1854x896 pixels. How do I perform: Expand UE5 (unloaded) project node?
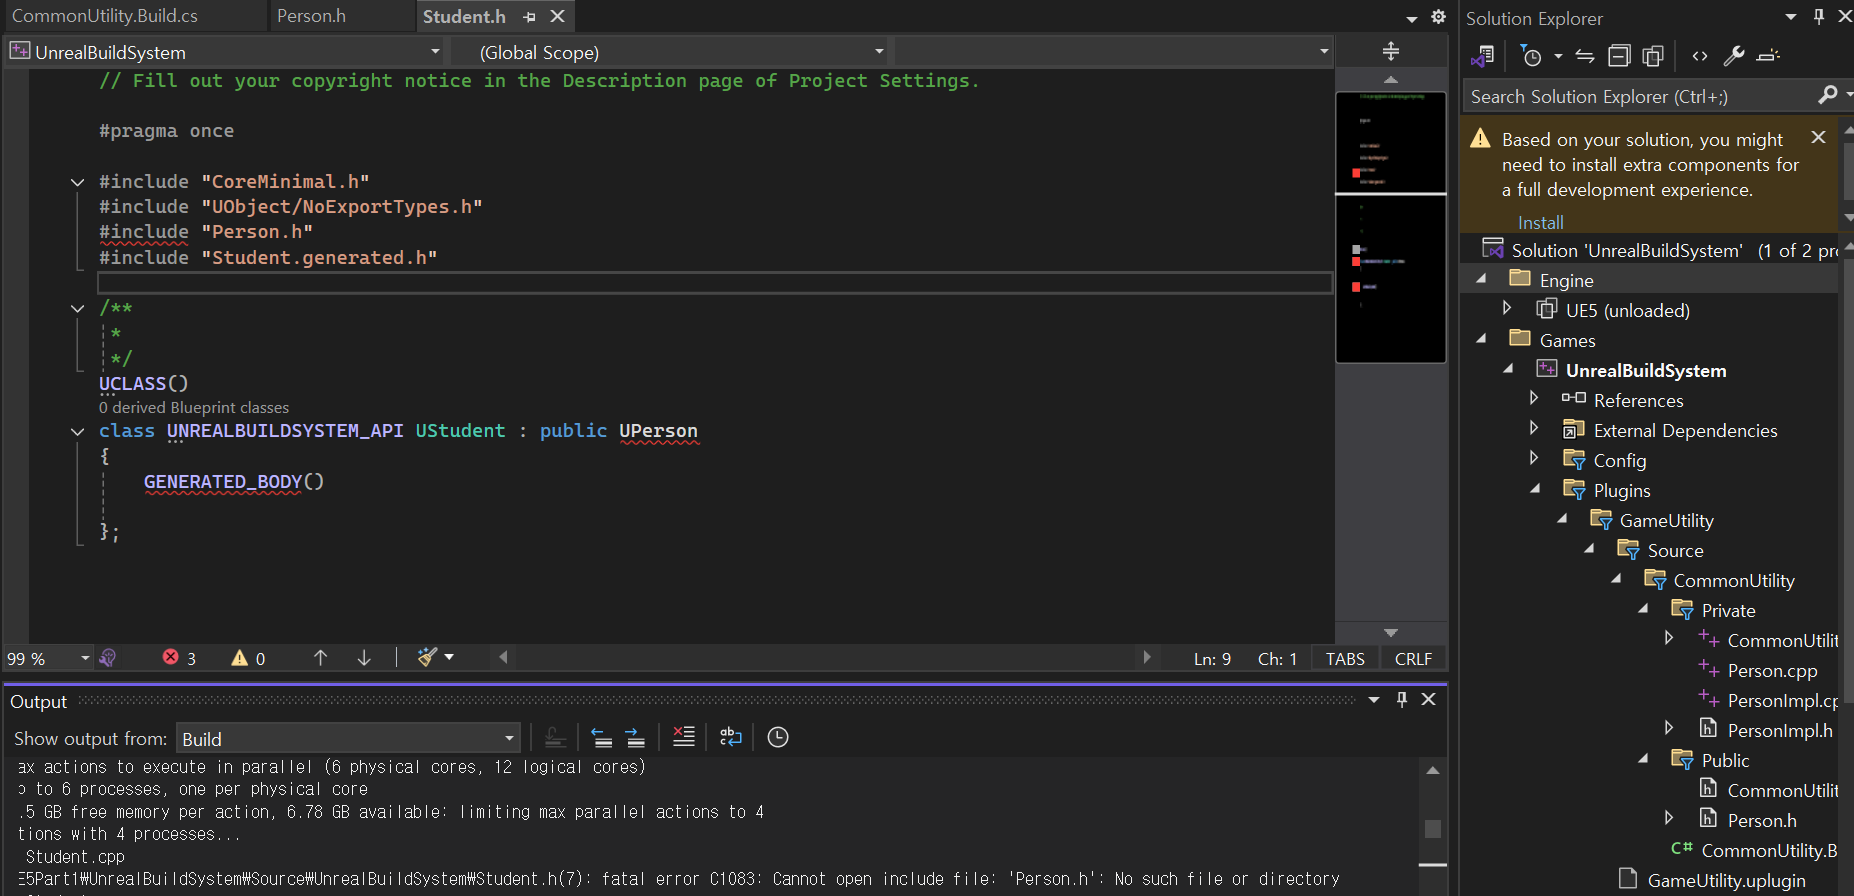pos(1507,308)
